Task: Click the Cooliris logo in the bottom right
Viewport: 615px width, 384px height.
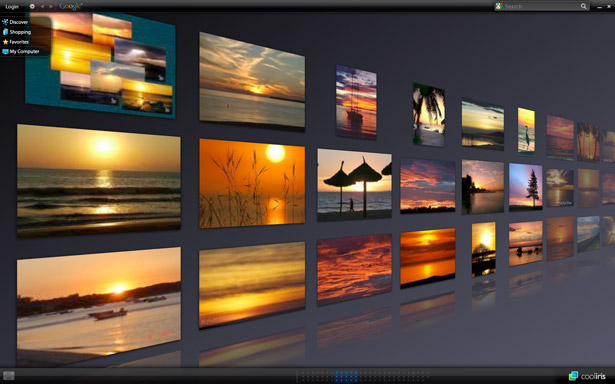Action: point(587,376)
